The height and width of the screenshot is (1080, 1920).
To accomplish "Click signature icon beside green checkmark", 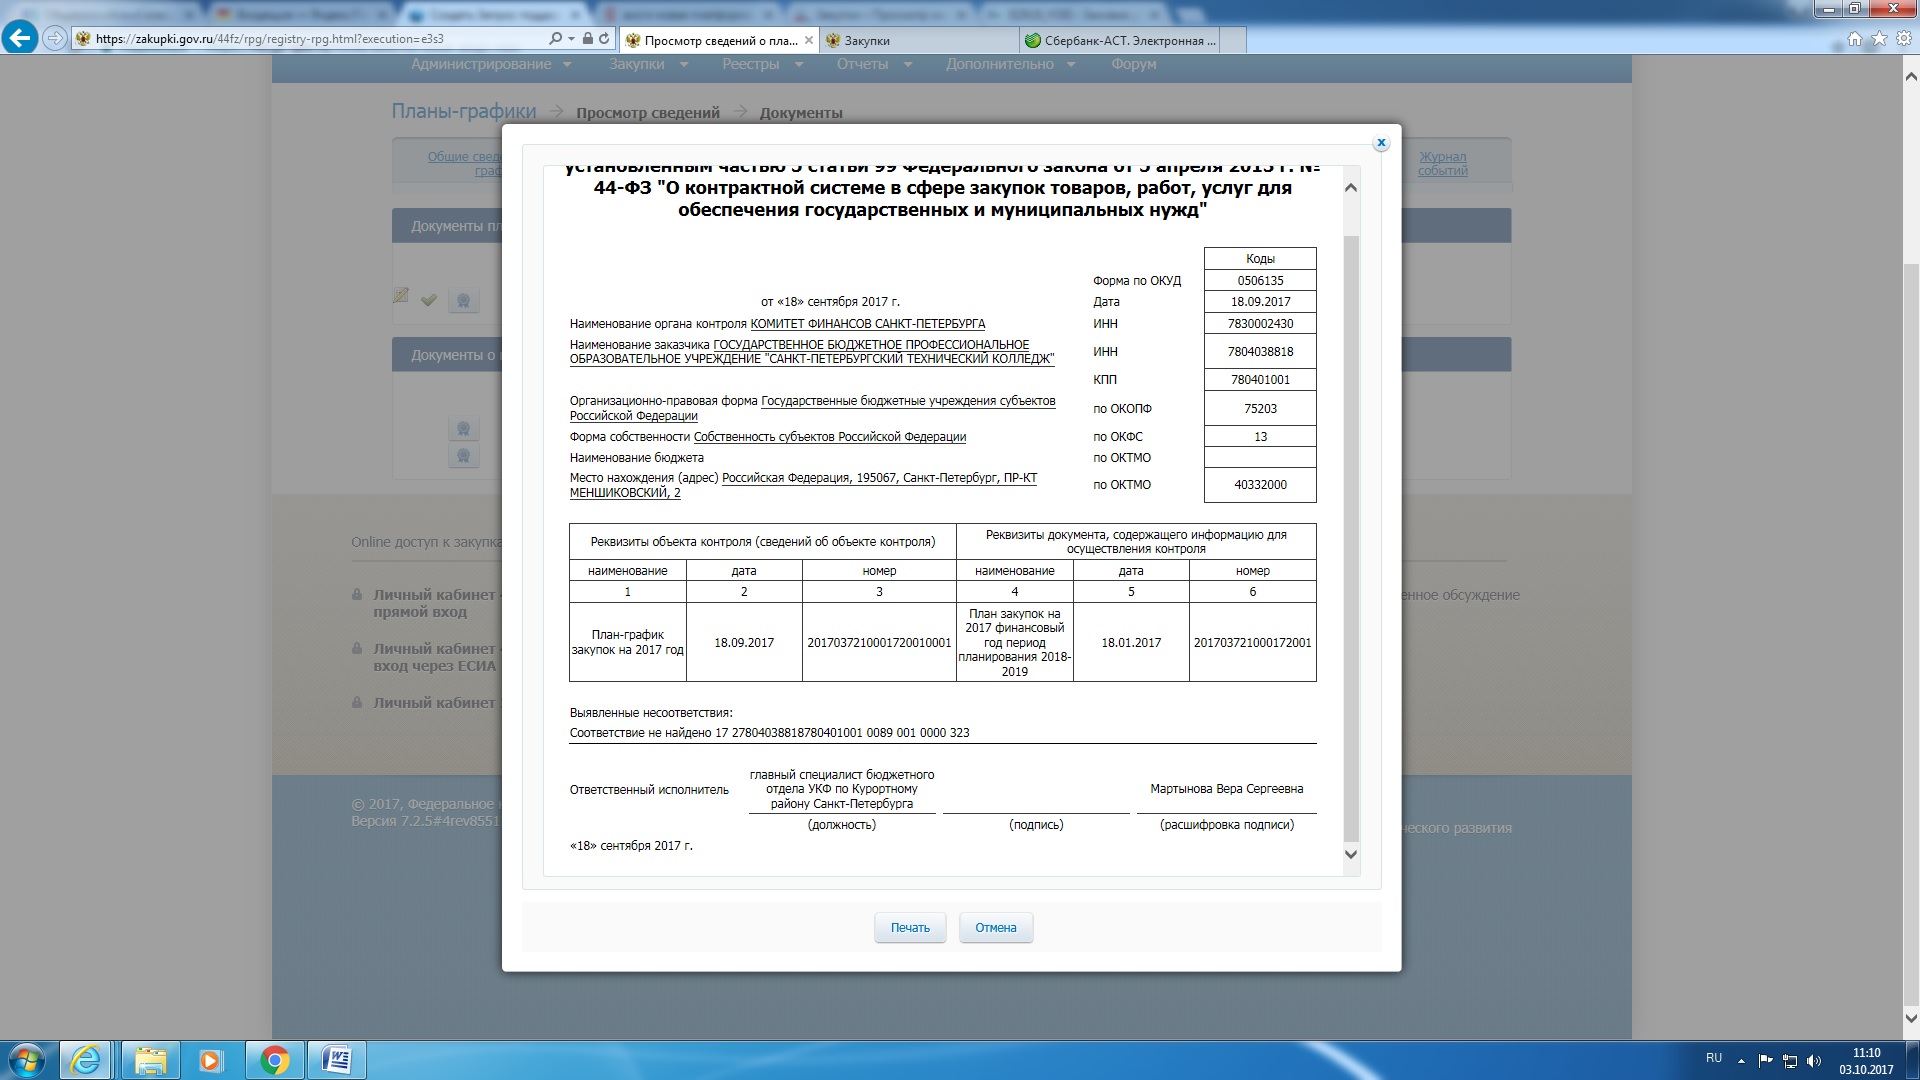I will pos(463,300).
